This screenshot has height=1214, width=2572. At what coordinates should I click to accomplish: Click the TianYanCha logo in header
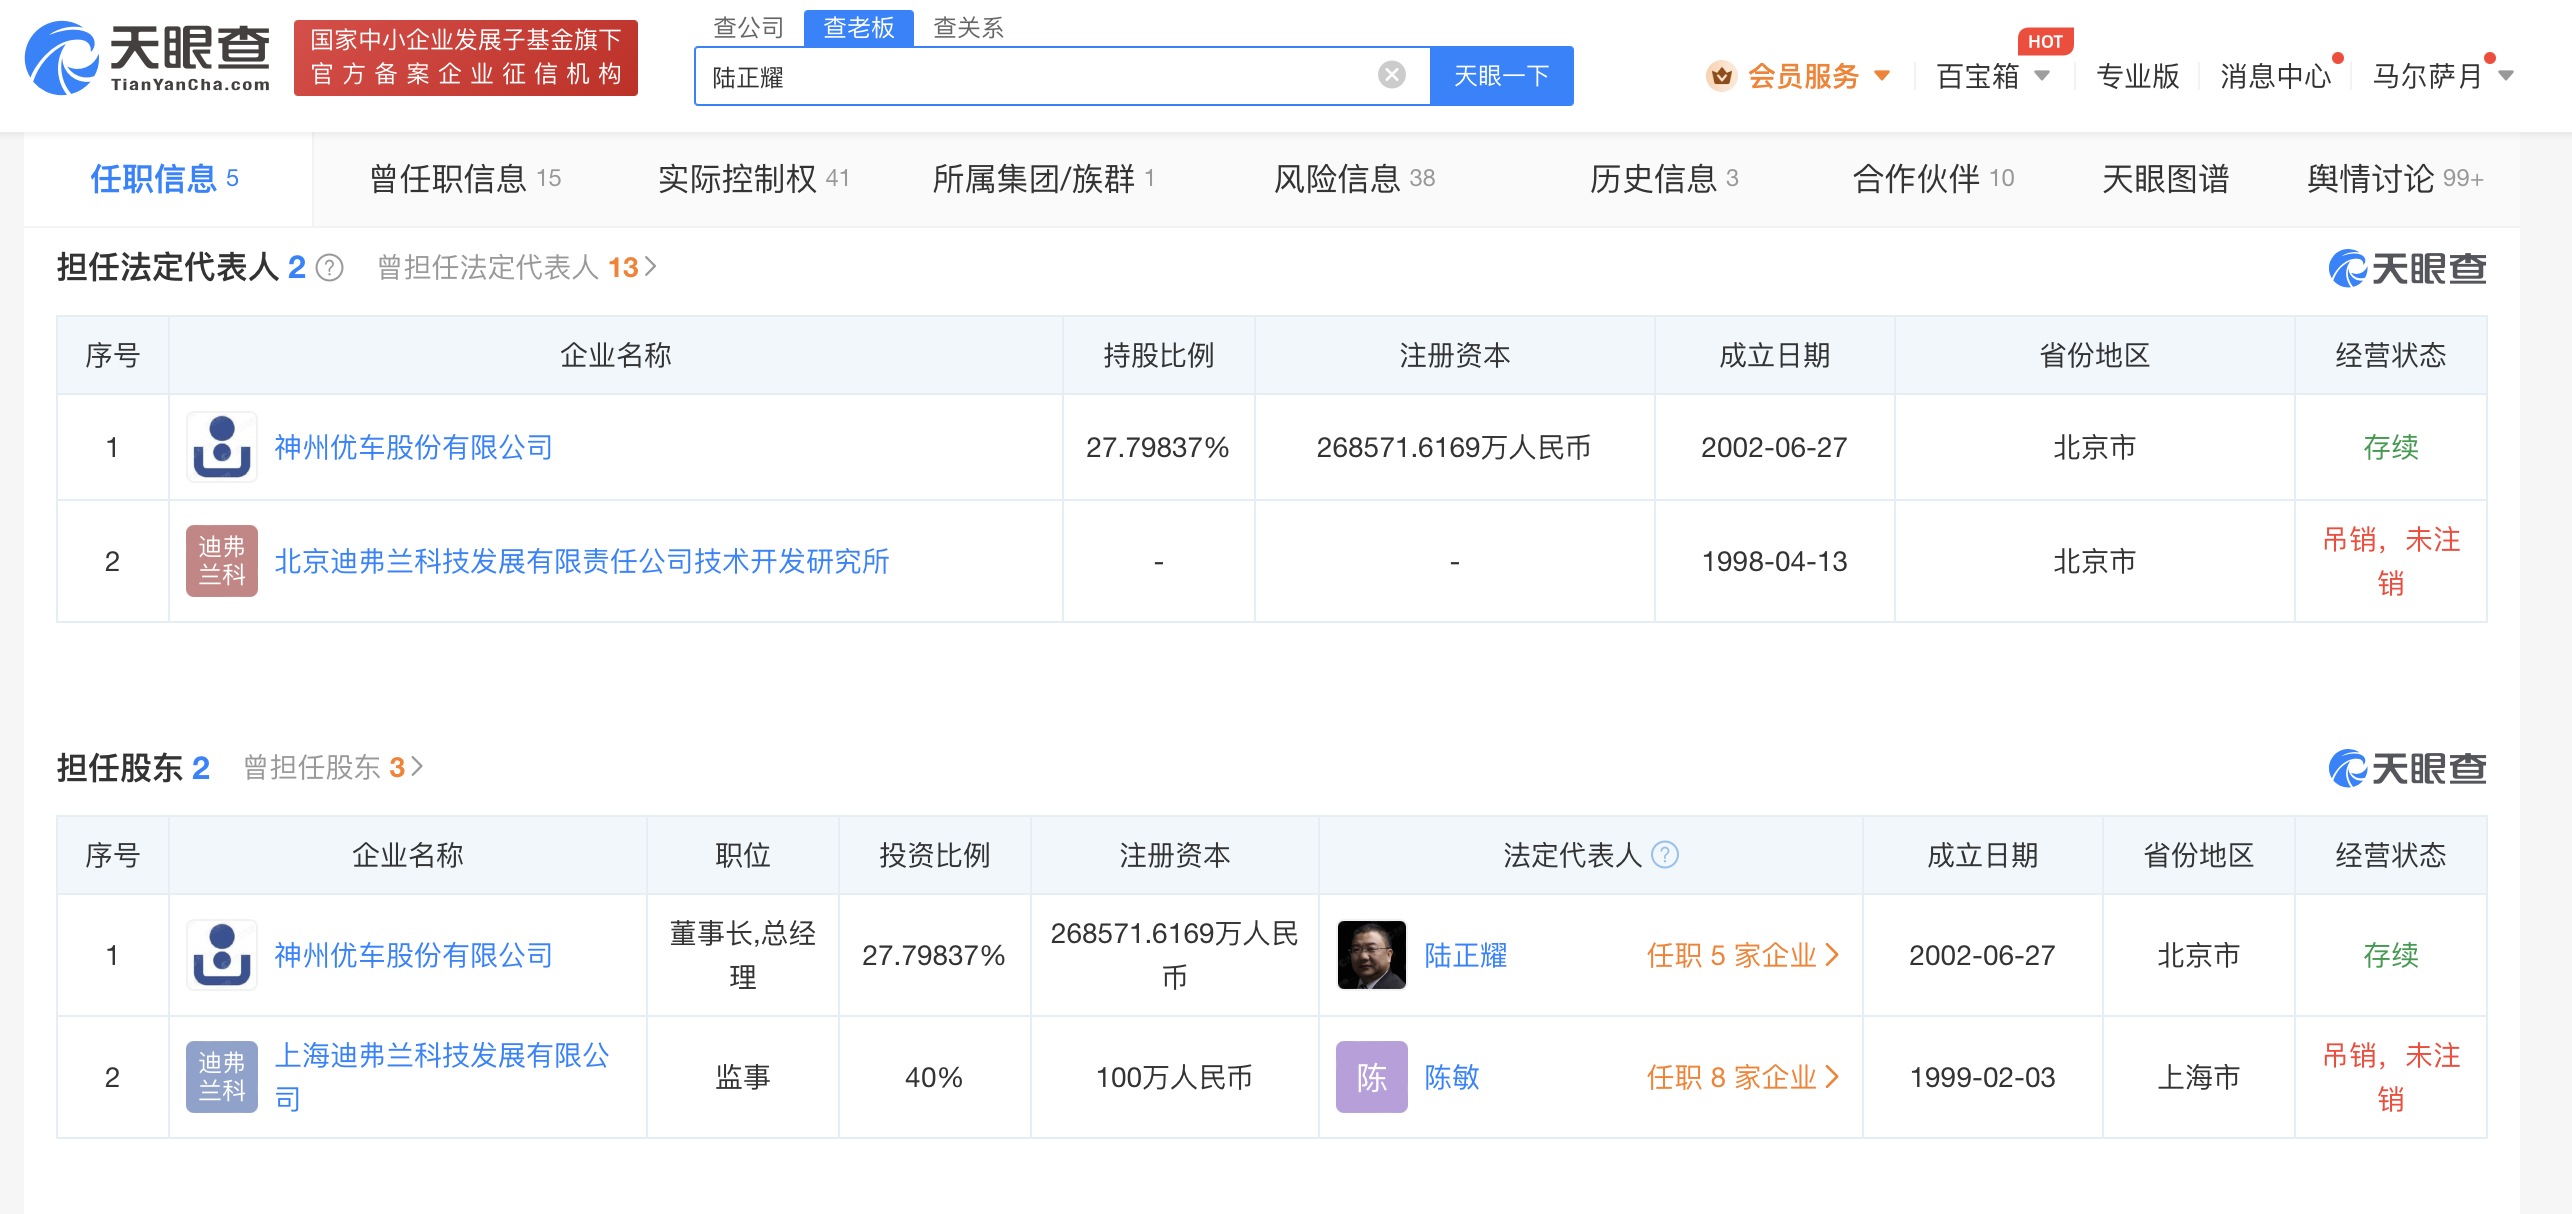click(x=148, y=58)
